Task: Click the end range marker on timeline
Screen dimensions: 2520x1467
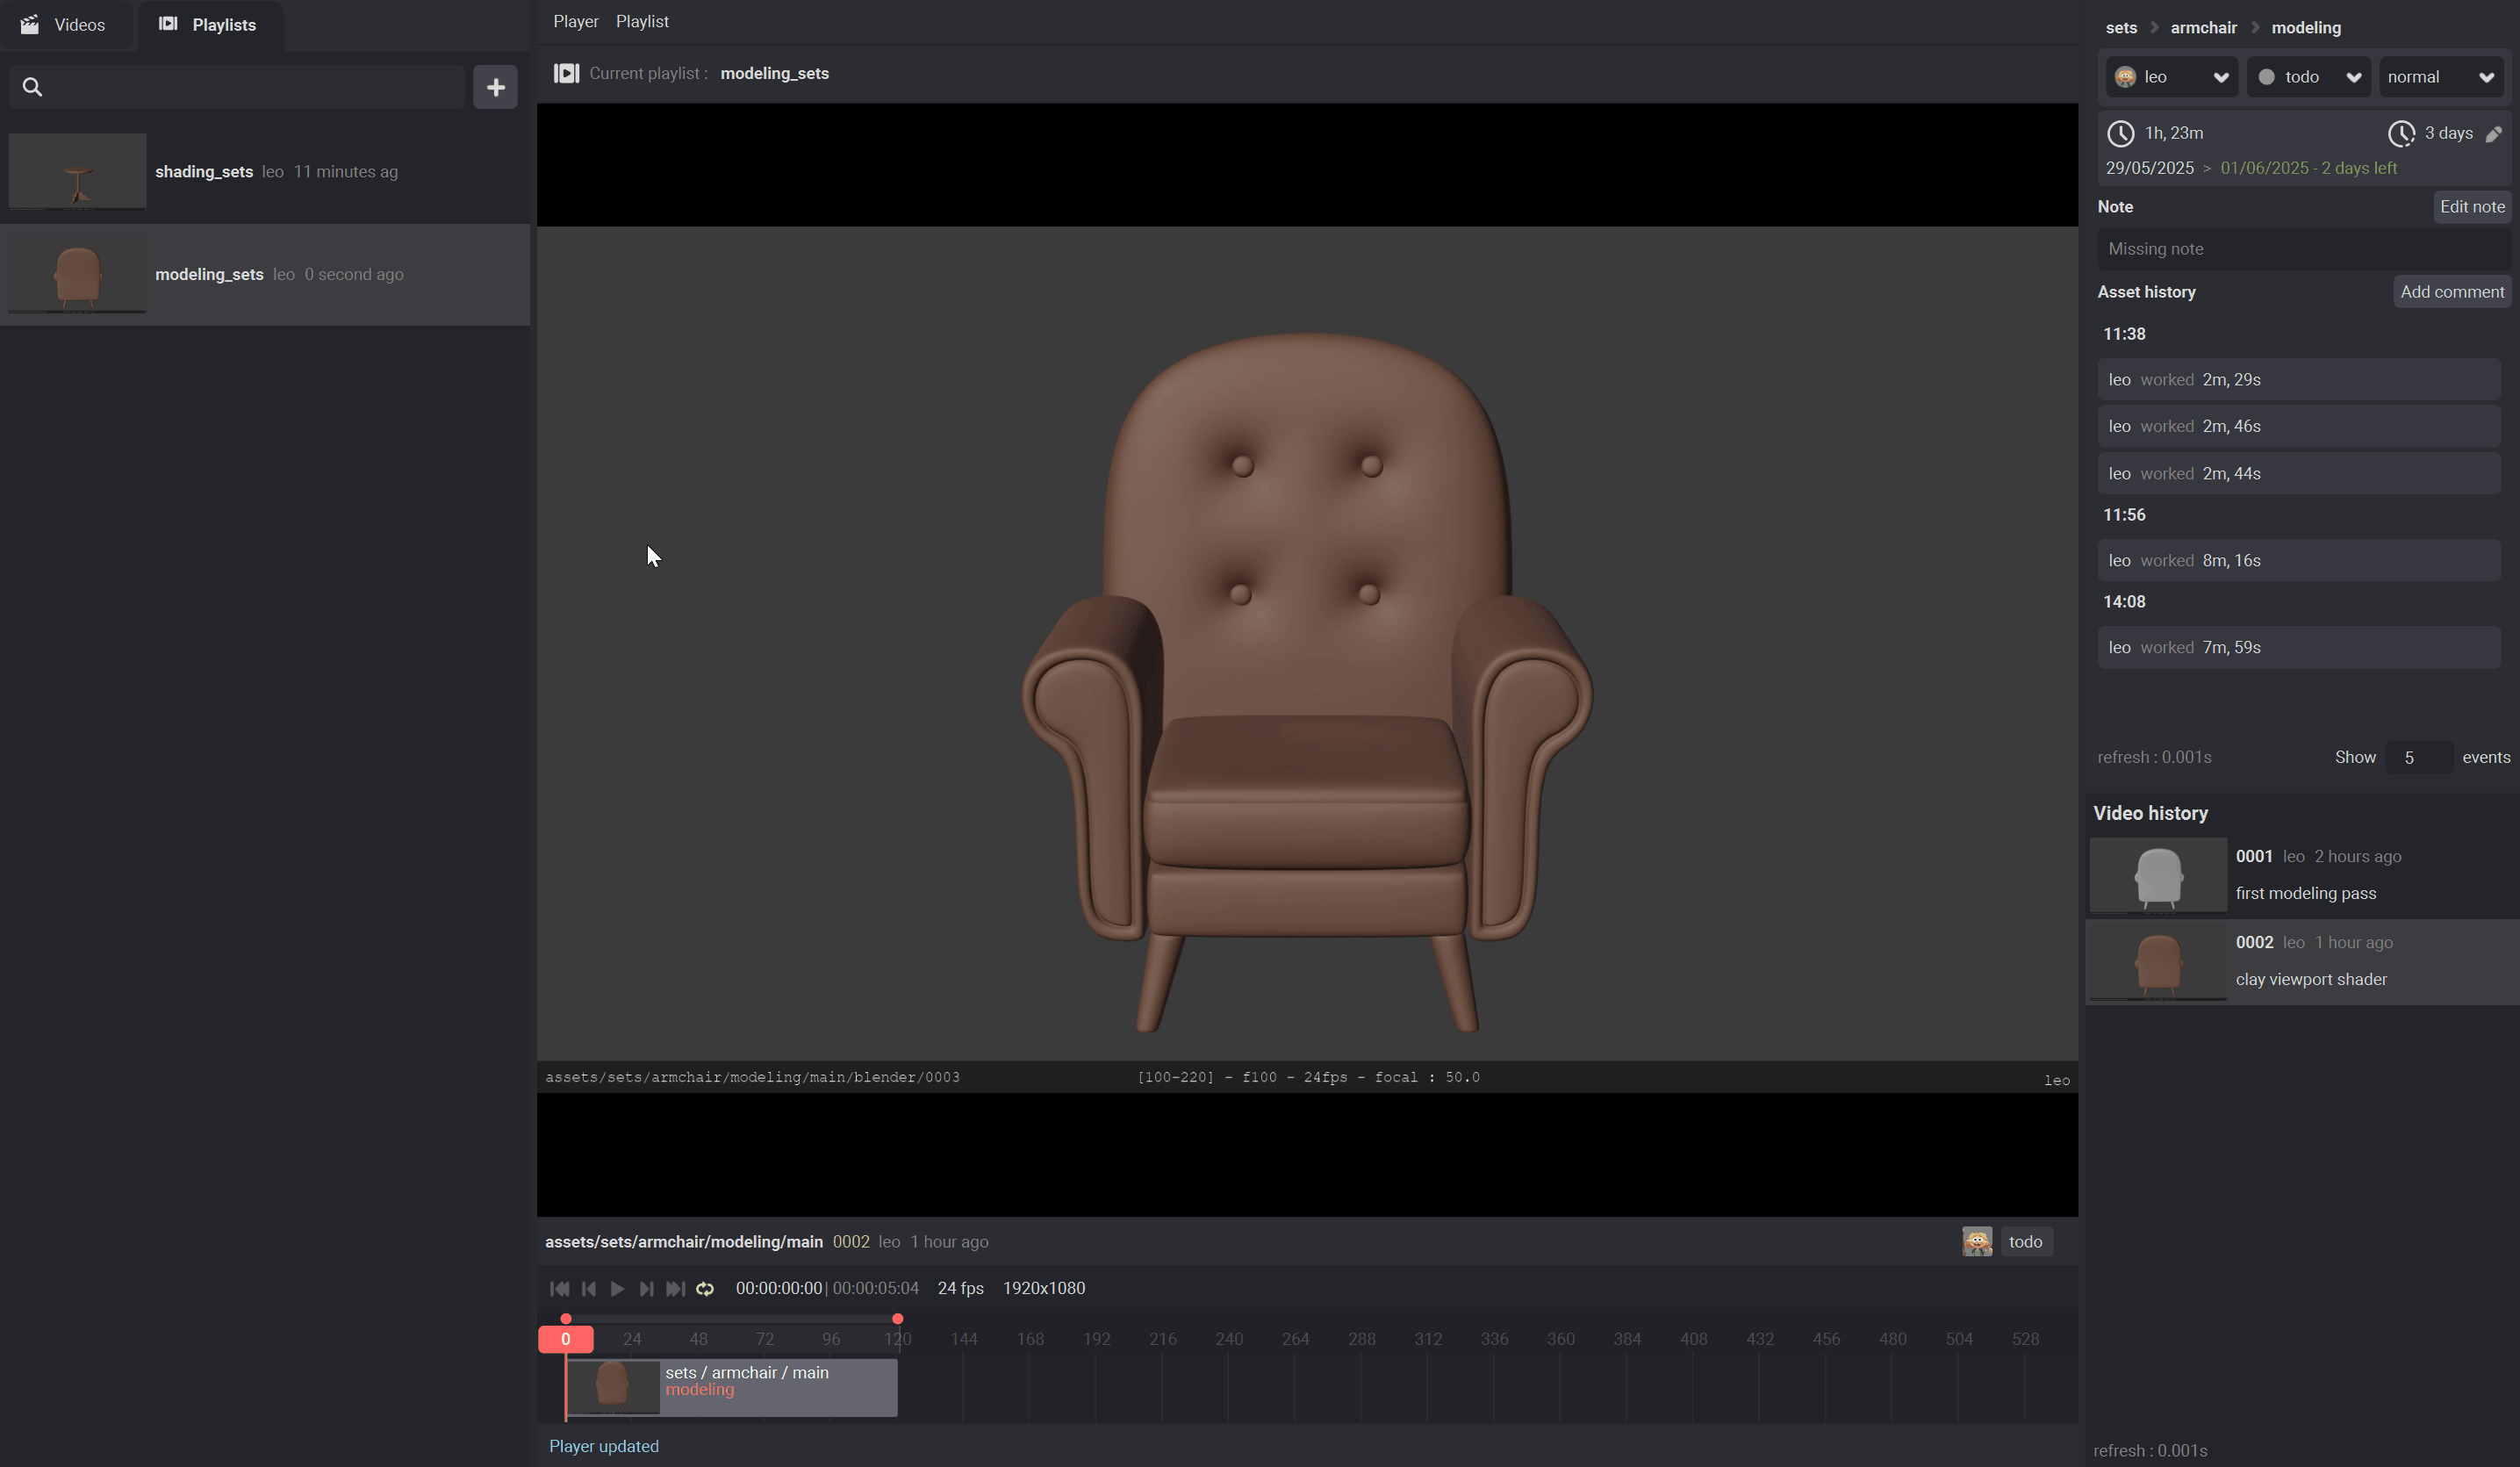Action: click(897, 1319)
